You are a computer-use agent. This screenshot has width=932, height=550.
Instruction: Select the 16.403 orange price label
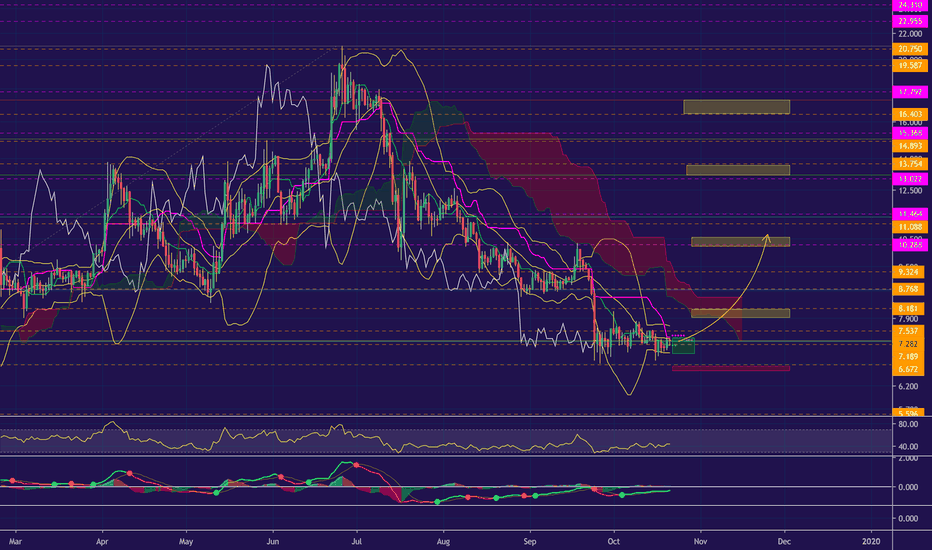coord(910,114)
